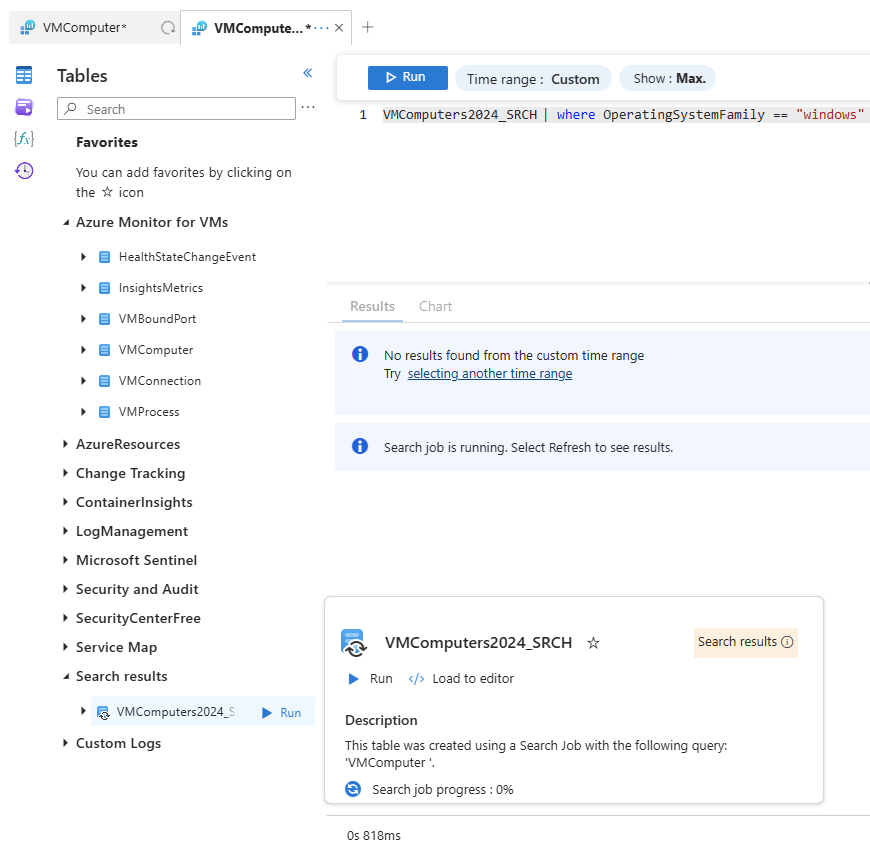Expand the VMConnection table node

tap(84, 381)
